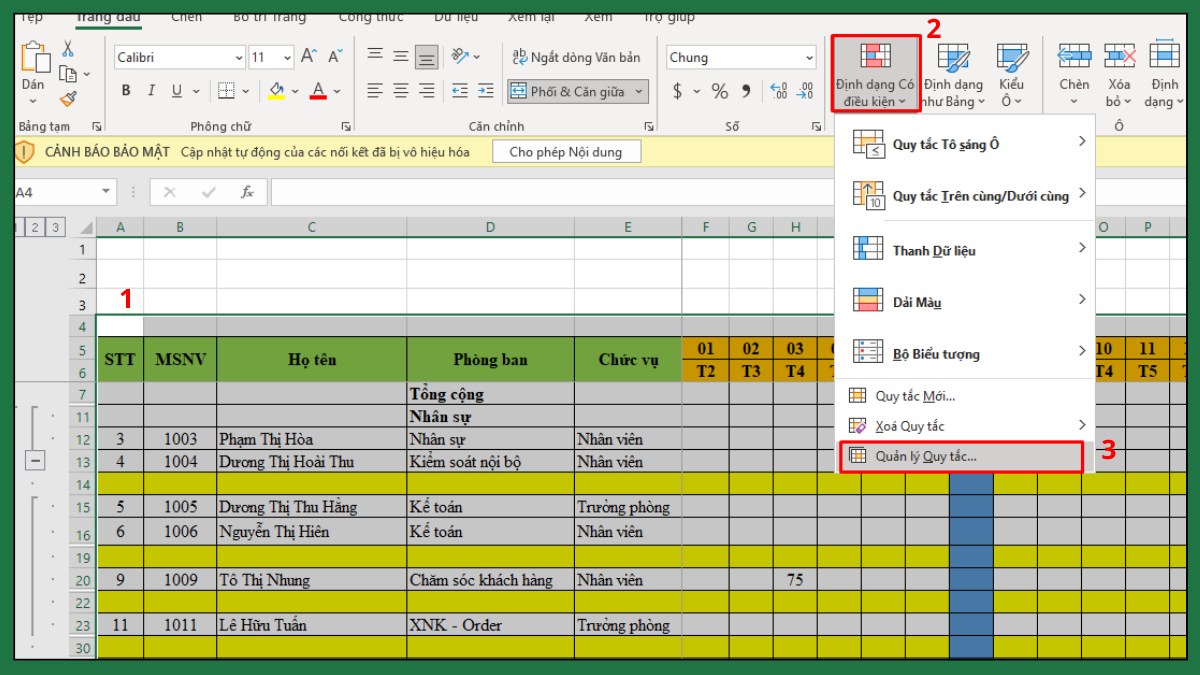Click the Name Box showing A4
This screenshot has width=1200, height=675.
pyautogui.click(x=55, y=190)
